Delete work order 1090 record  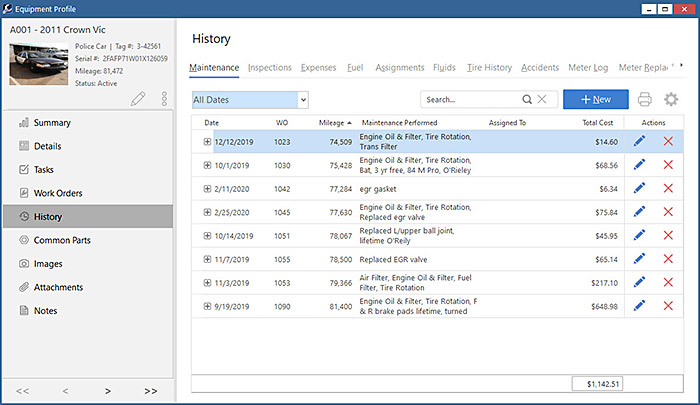point(668,306)
